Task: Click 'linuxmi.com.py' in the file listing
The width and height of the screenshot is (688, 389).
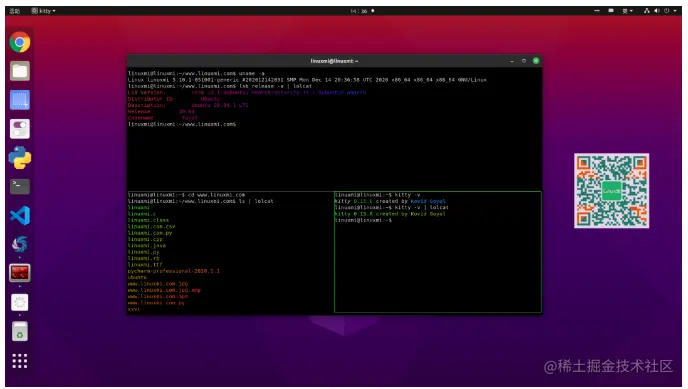Action: click(x=150, y=233)
